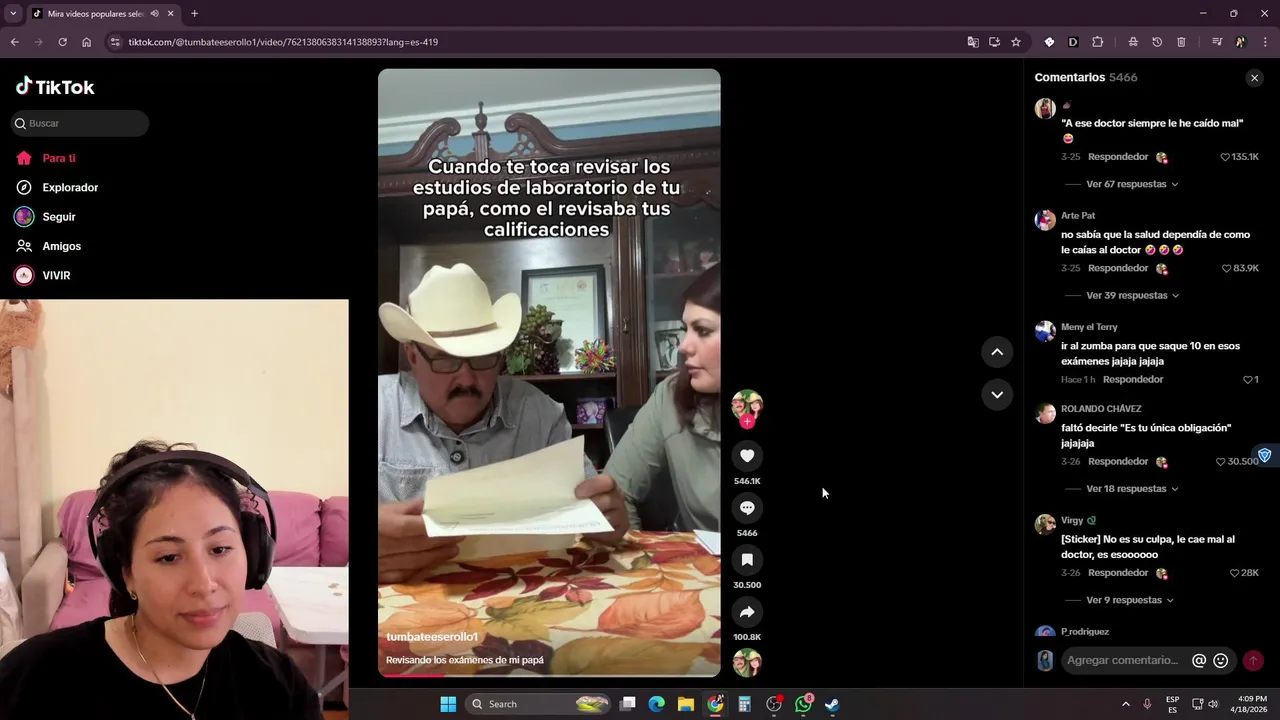Follow the creator via the red plus badge
The image size is (1280, 720).
pyautogui.click(x=747, y=422)
